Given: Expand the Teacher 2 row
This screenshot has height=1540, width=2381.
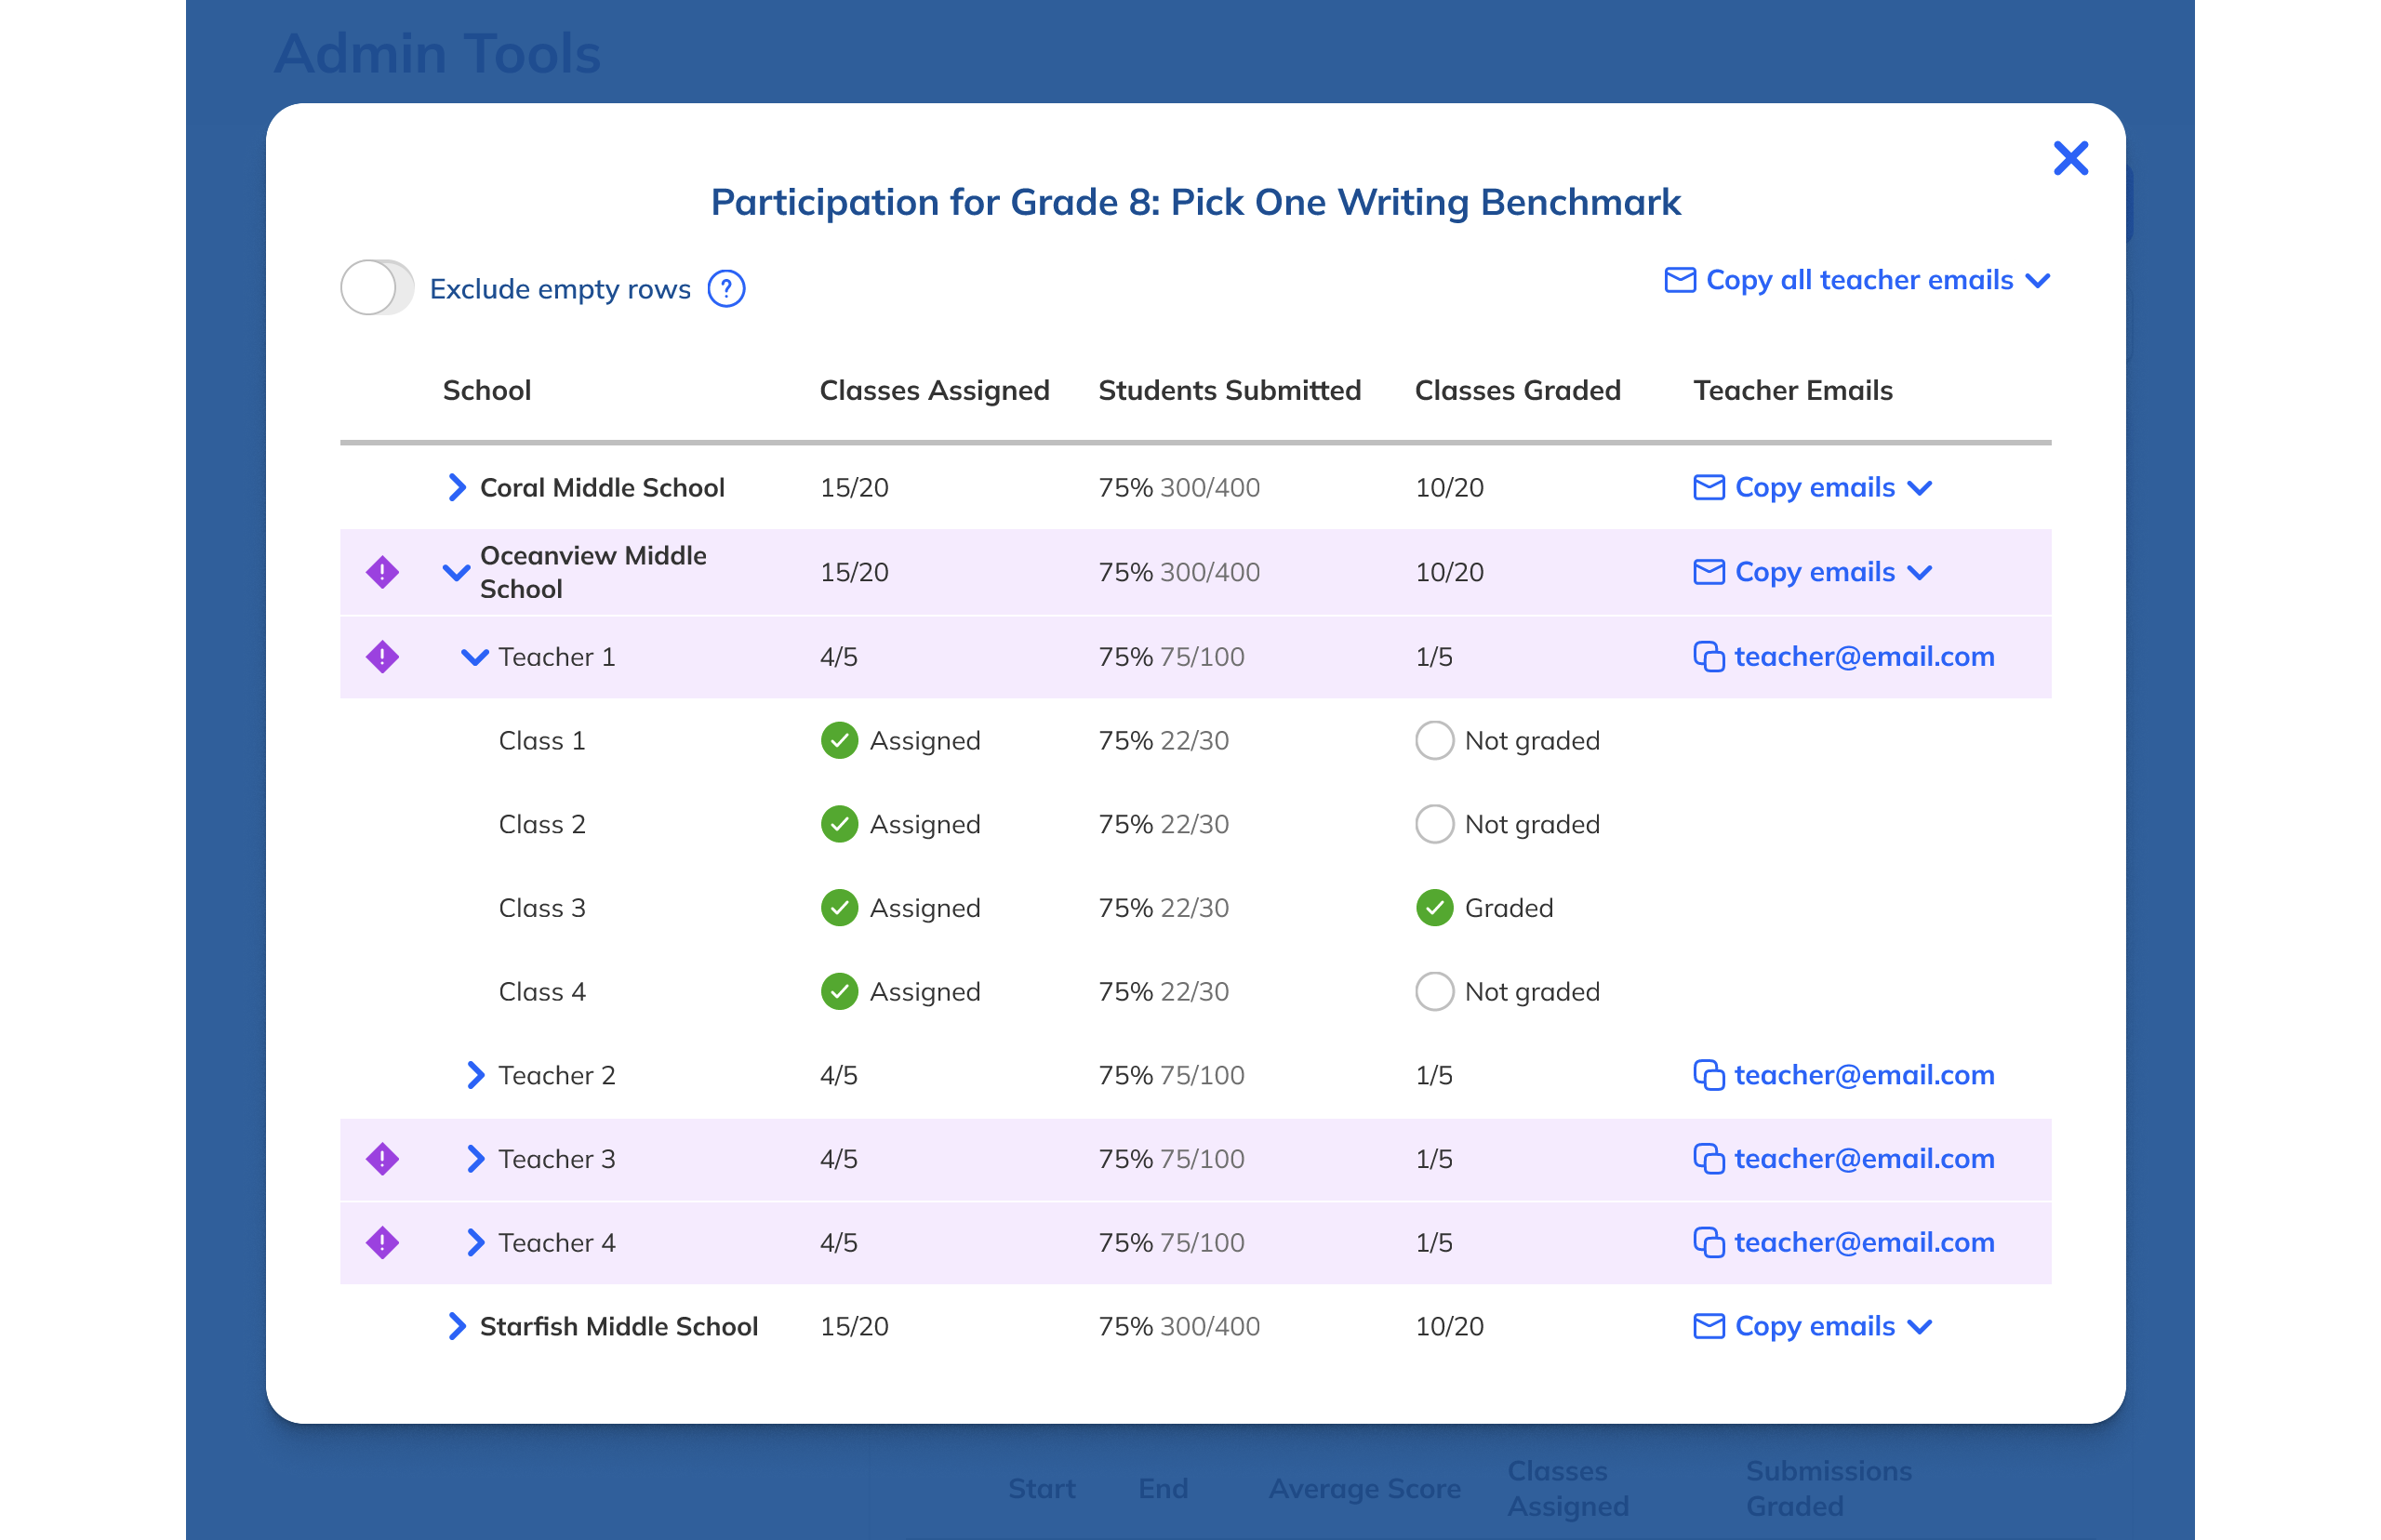Looking at the screenshot, I should click(x=475, y=1075).
